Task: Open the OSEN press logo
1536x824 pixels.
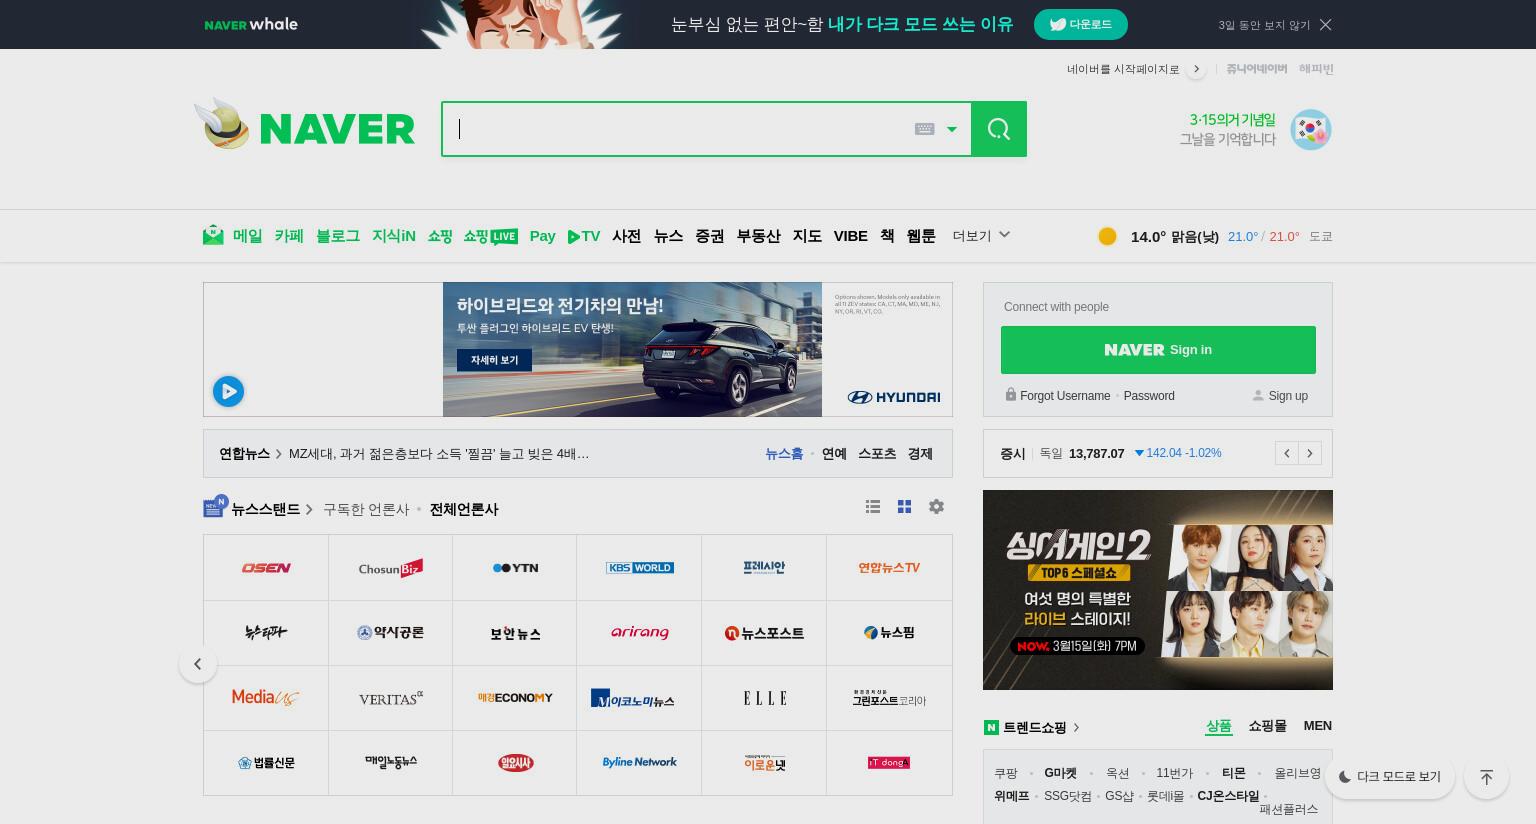Action: tap(266, 568)
